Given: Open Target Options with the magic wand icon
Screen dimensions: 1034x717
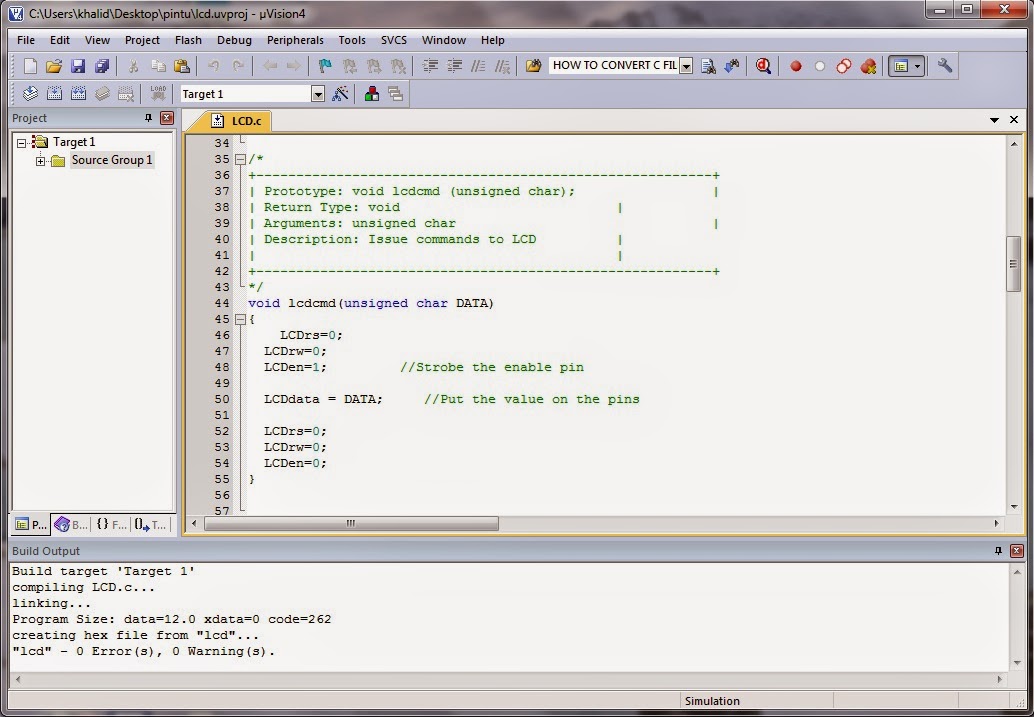Looking at the screenshot, I should click(340, 94).
